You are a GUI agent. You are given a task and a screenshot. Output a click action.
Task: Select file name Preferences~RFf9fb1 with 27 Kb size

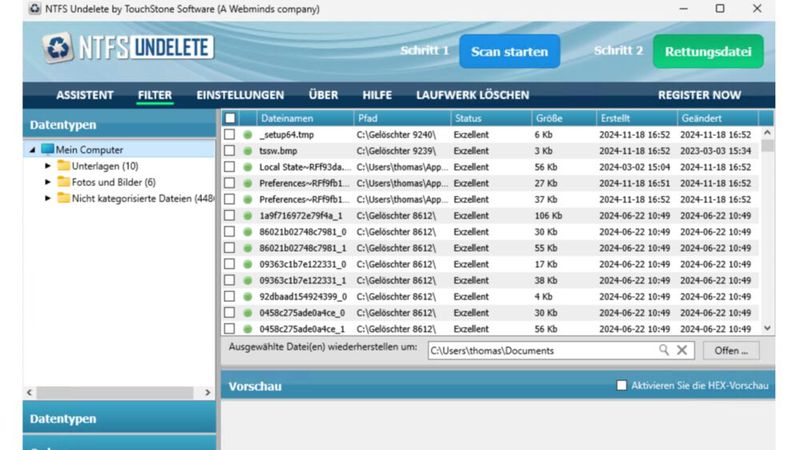point(304,183)
